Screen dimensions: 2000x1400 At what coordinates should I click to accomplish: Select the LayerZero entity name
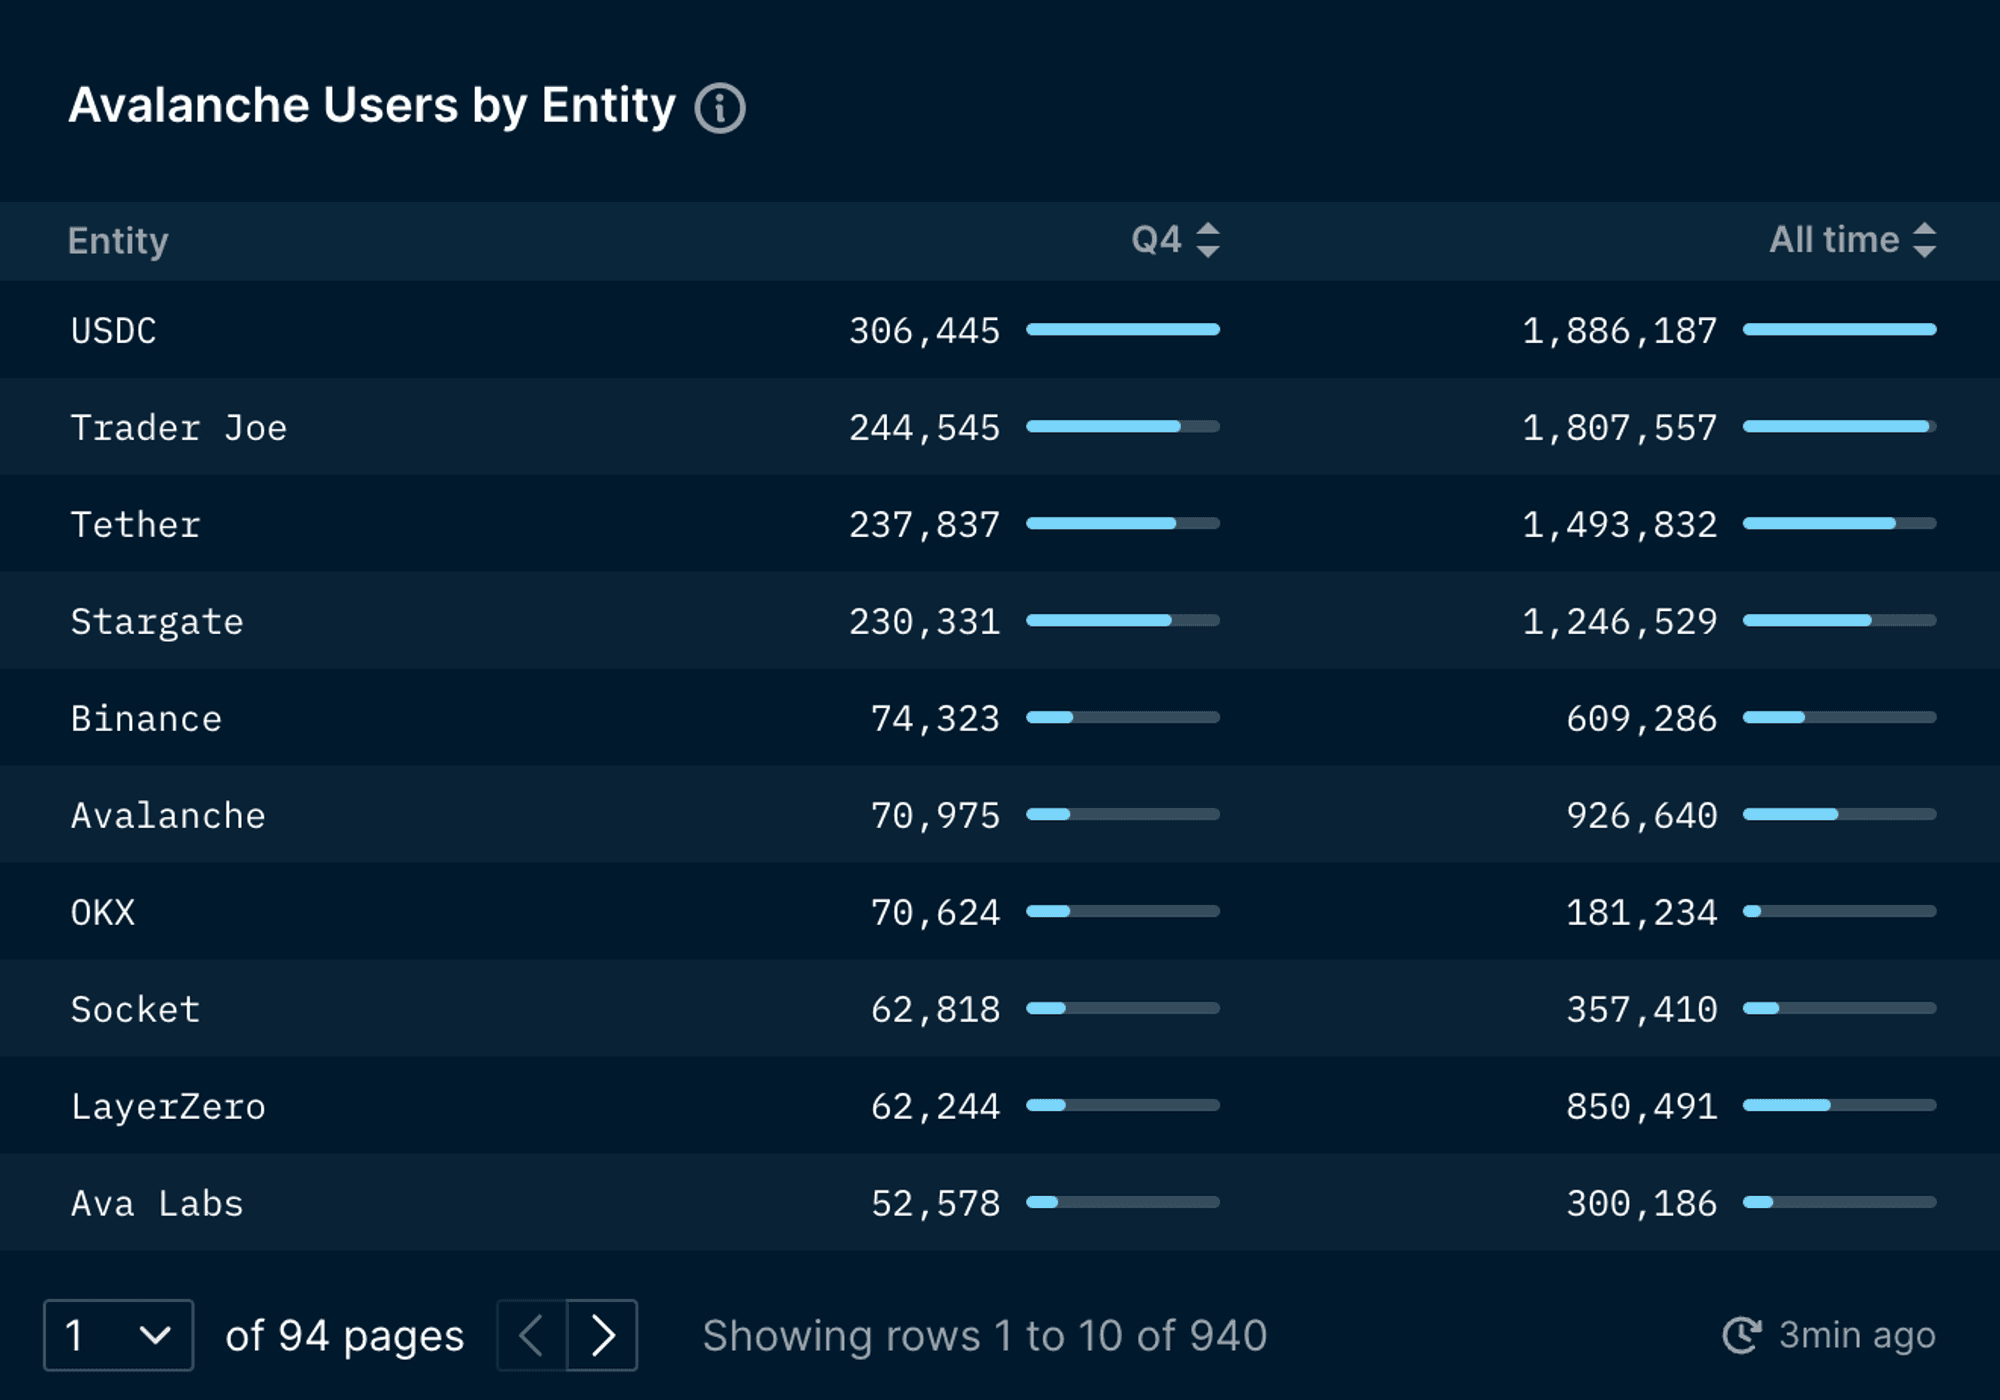click(x=168, y=1107)
